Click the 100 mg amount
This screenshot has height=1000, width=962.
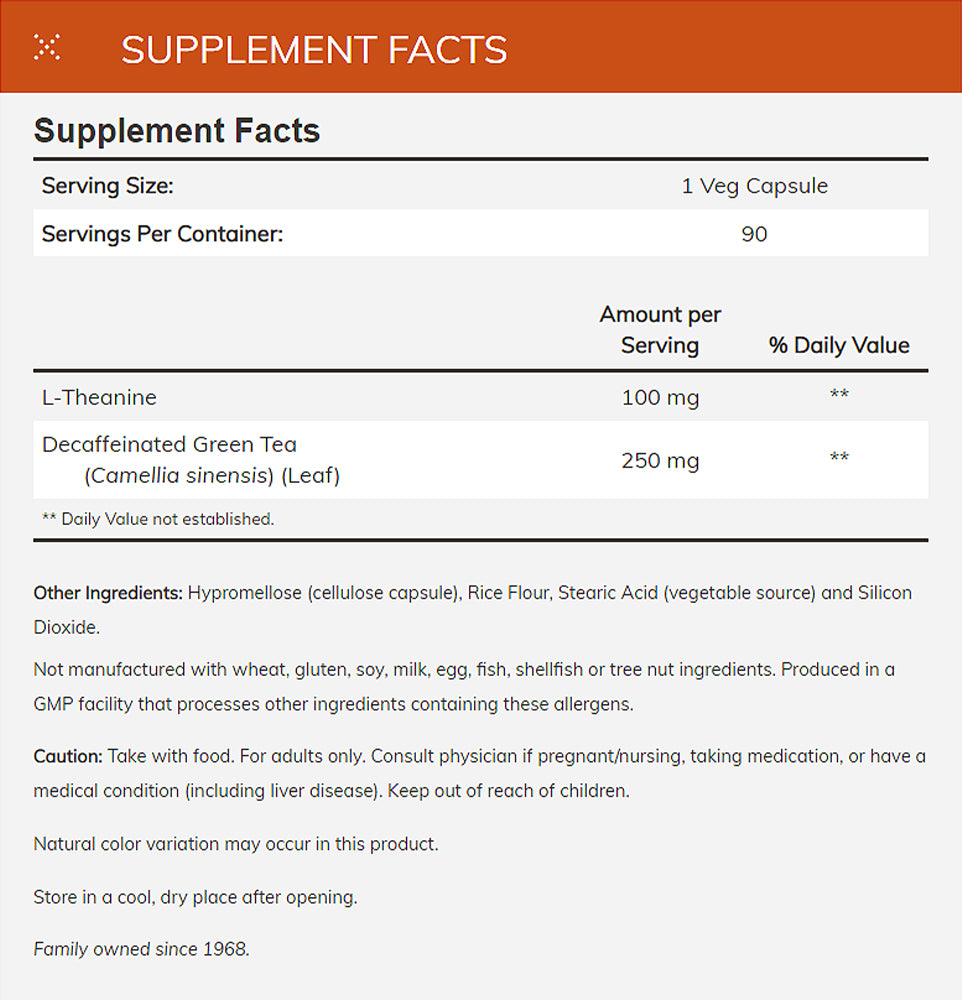[x=660, y=397]
